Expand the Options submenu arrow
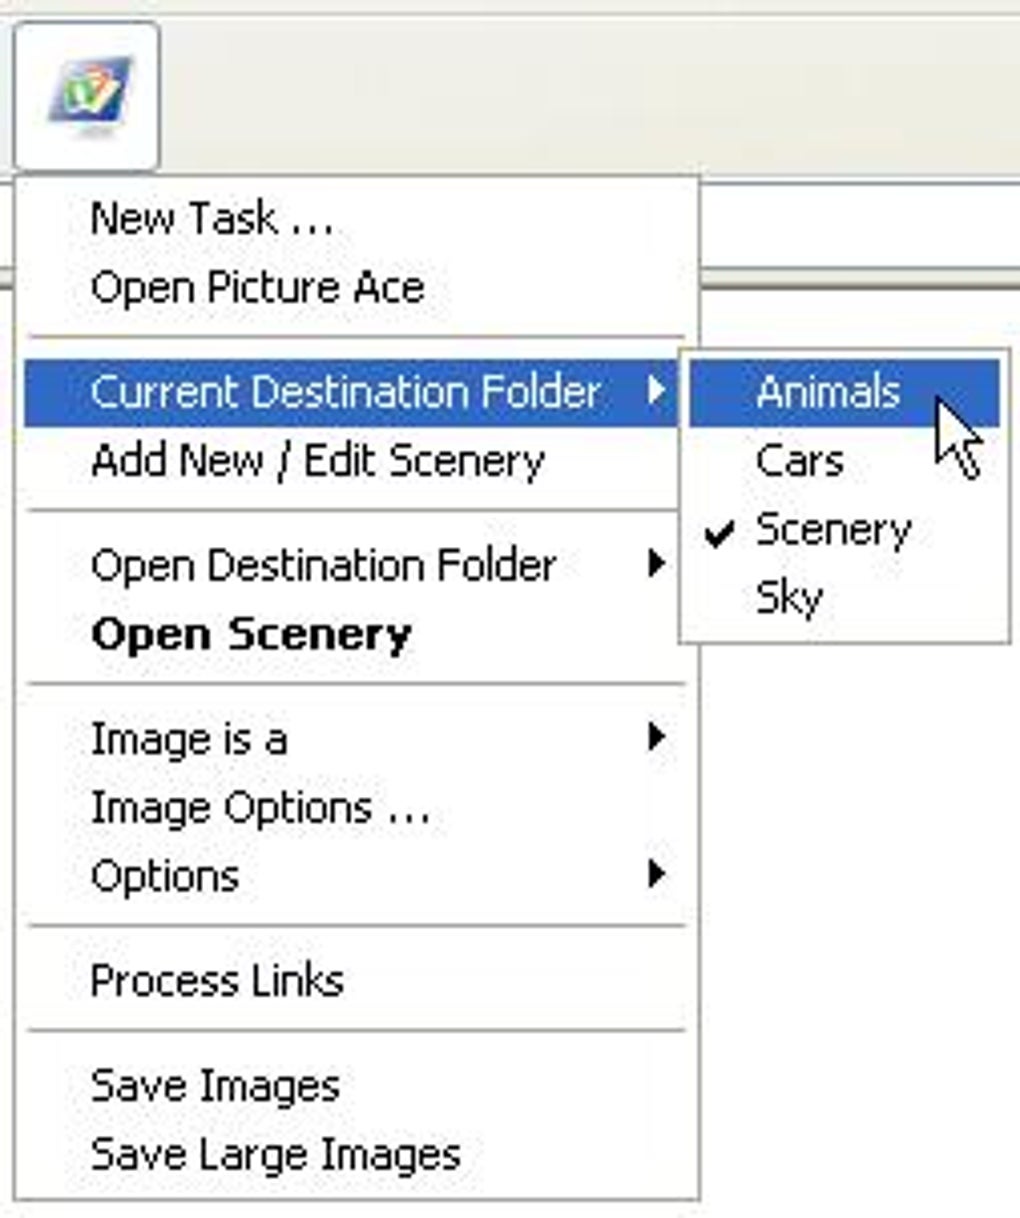Viewport: 1020px width, 1218px height. pyautogui.click(x=656, y=875)
